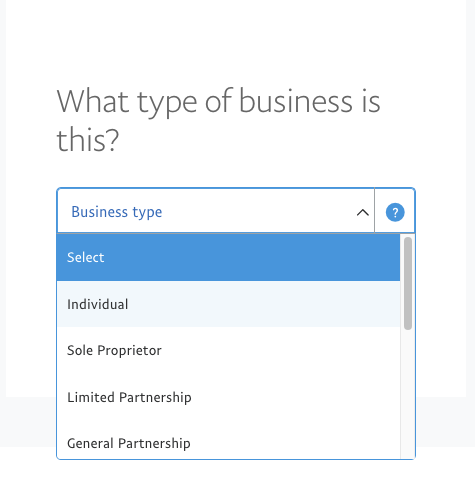Select Individual as business type
475x477 pixels.
pos(228,304)
